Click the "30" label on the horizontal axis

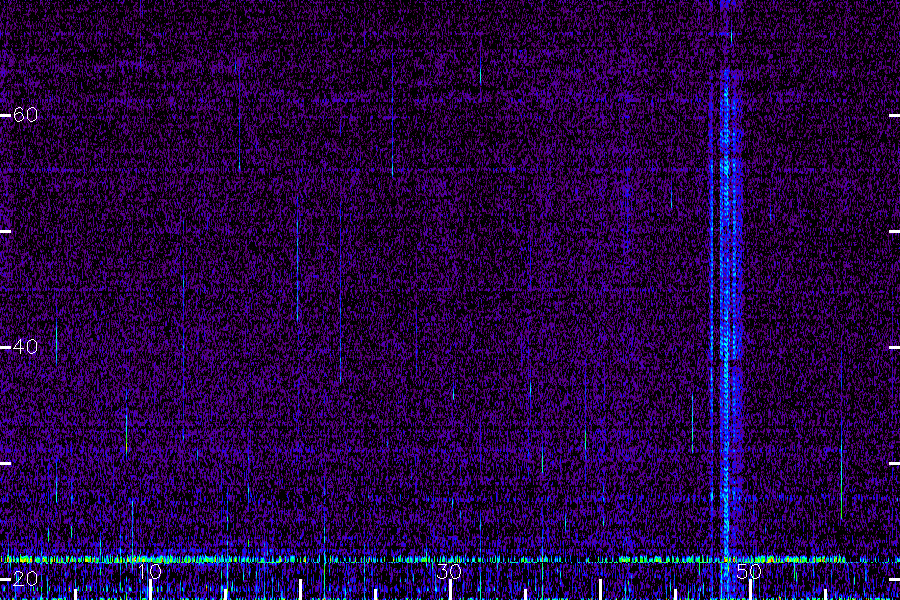pyautogui.click(x=449, y=571)
